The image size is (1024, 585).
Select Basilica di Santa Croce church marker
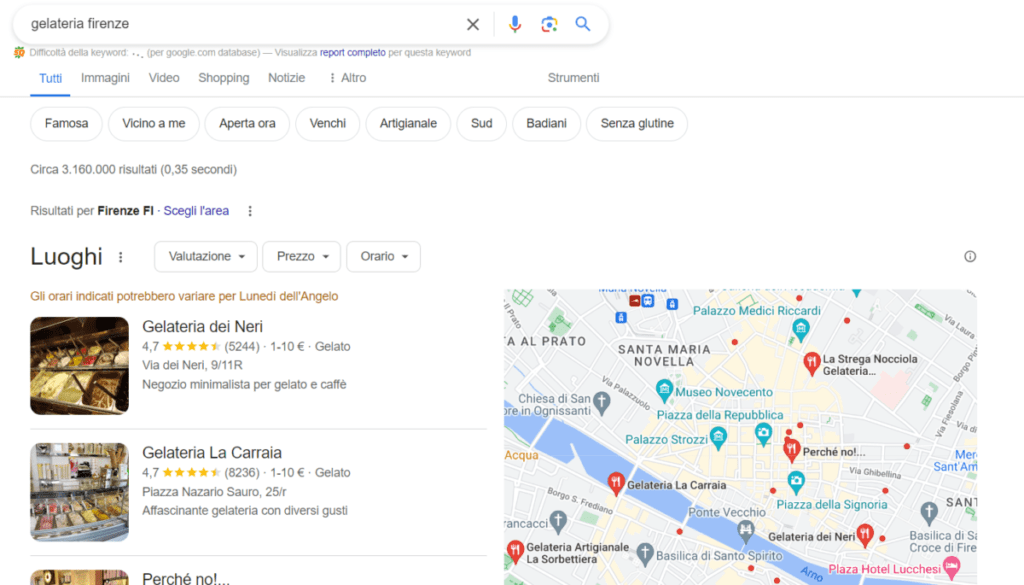[x=929, y=513]
